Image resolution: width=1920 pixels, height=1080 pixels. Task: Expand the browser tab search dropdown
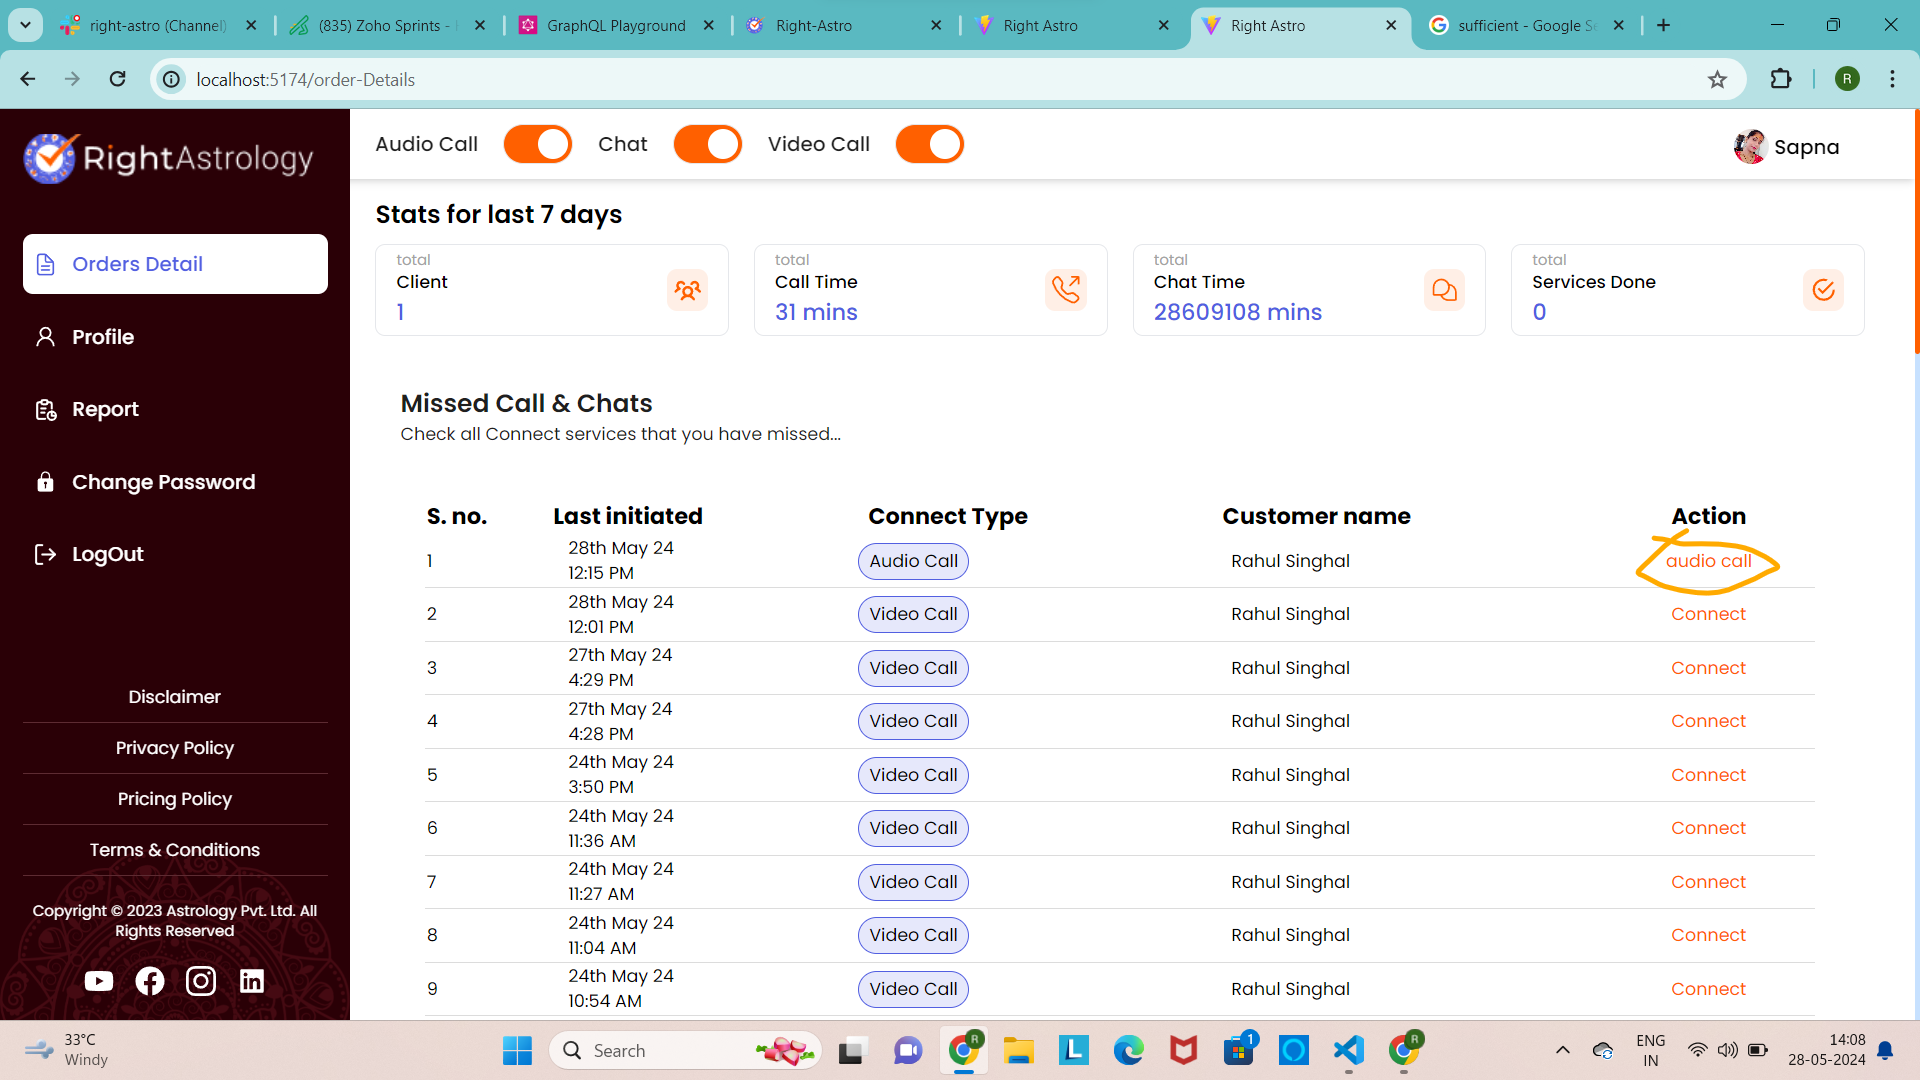[x=25, y=25]
